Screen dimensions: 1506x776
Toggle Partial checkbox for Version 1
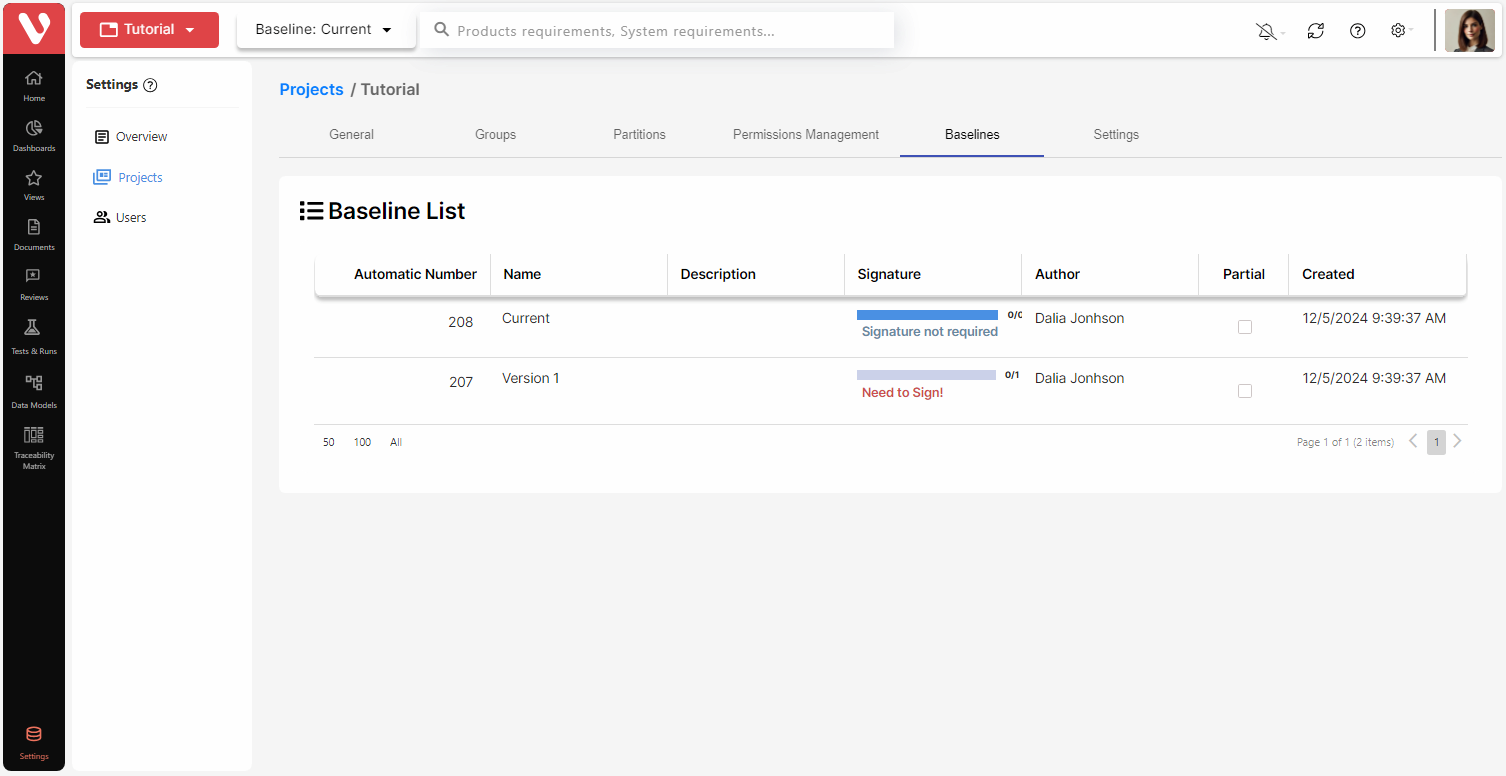[1244, 391]
